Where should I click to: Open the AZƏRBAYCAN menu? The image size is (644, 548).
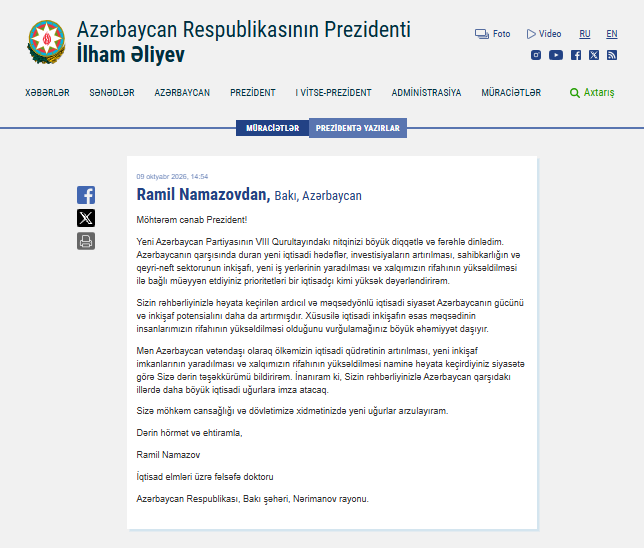(182, 93)
